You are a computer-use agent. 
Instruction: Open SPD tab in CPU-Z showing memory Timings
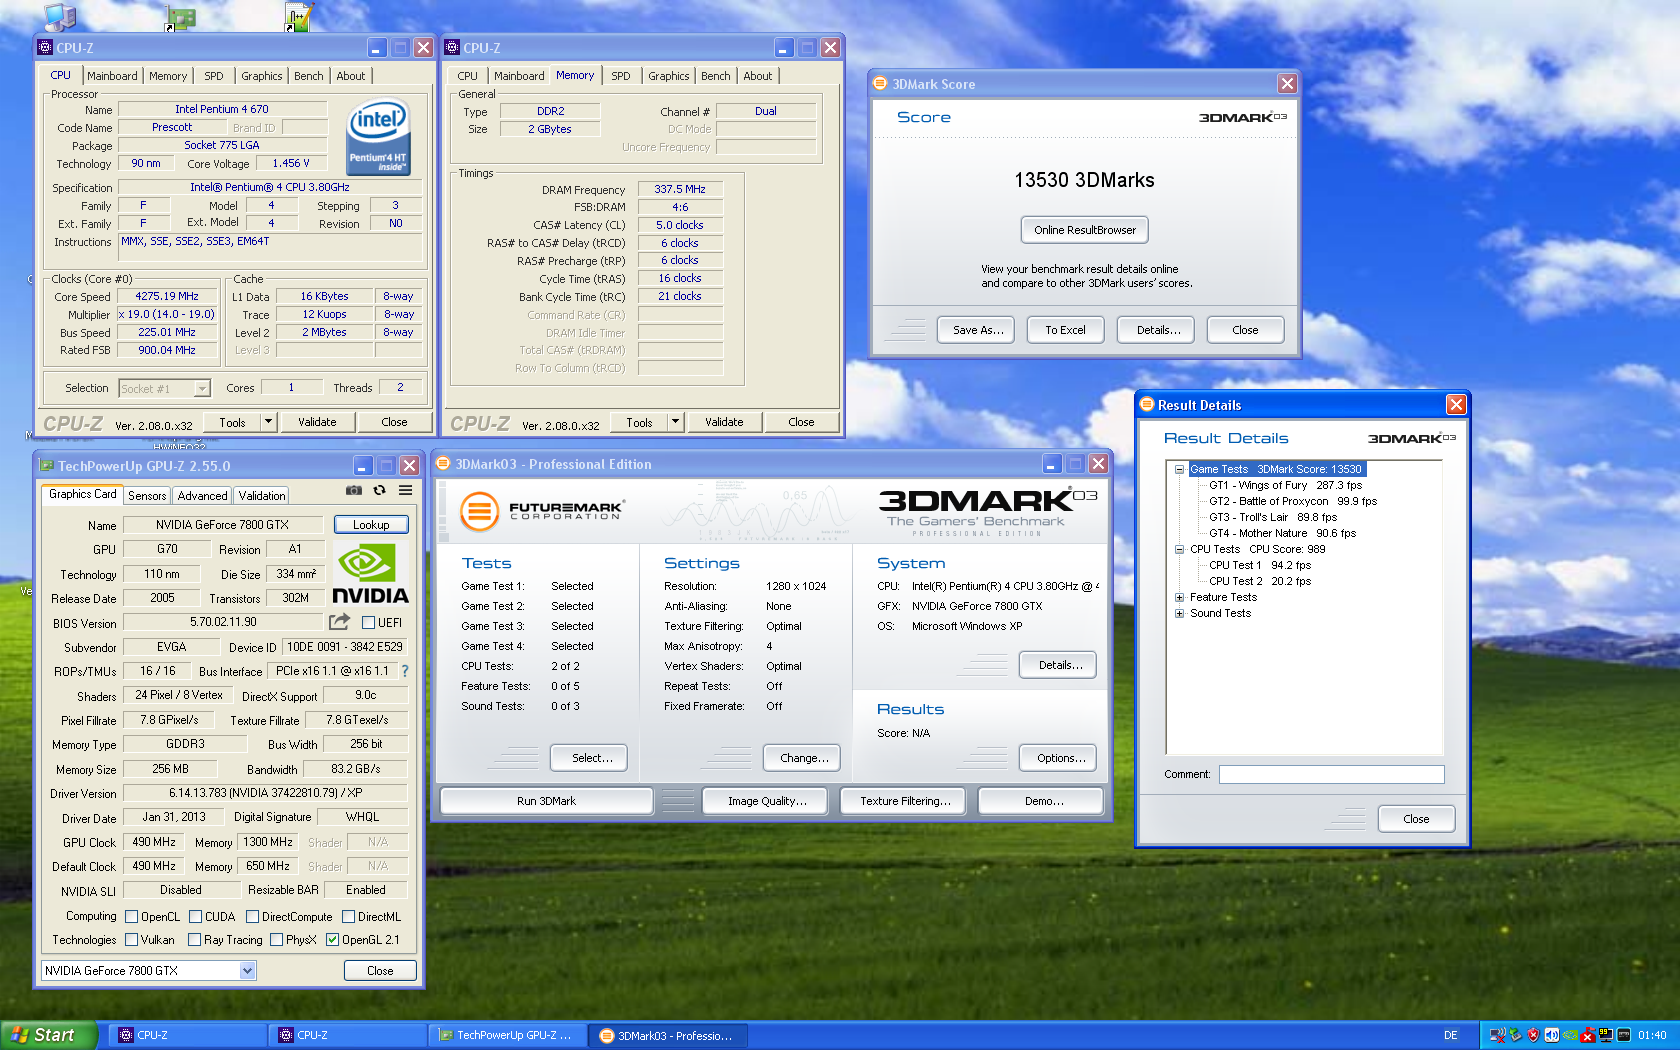(621, 76)
